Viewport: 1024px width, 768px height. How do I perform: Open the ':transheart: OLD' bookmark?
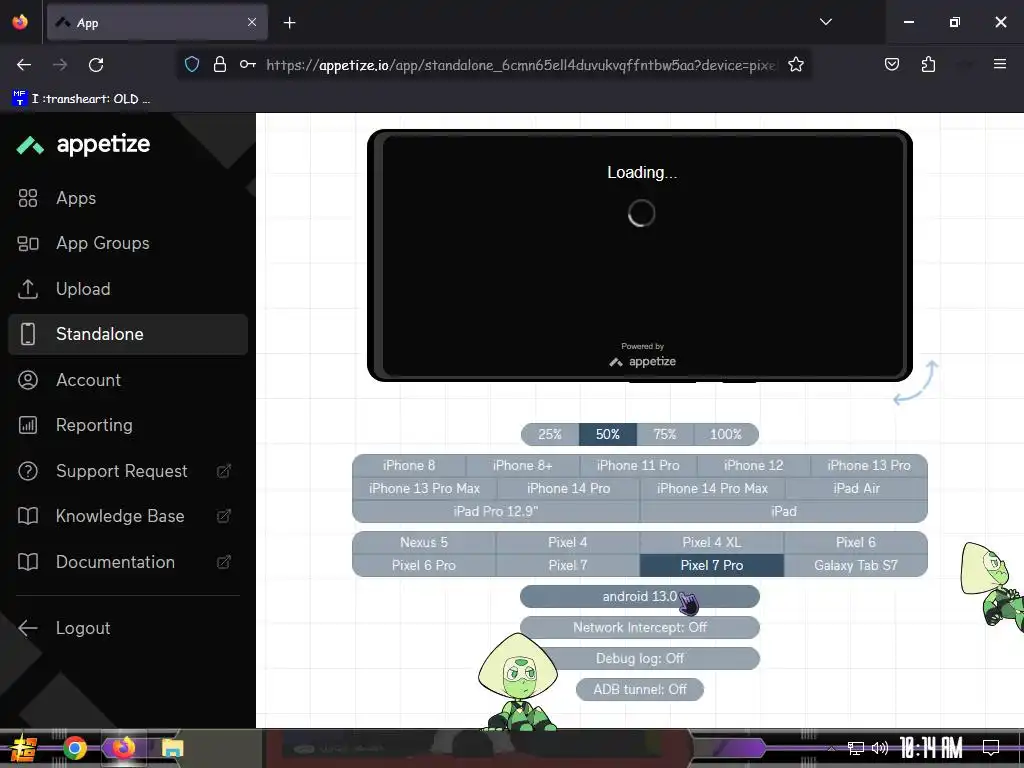point(82,99)
